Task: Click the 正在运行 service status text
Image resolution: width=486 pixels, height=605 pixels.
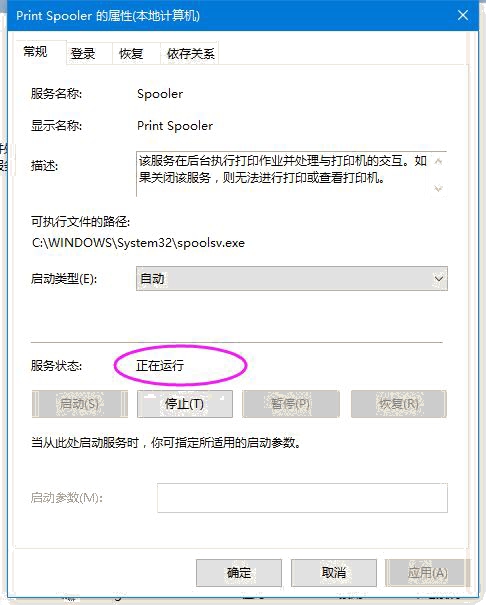Action: coord(160,365)
